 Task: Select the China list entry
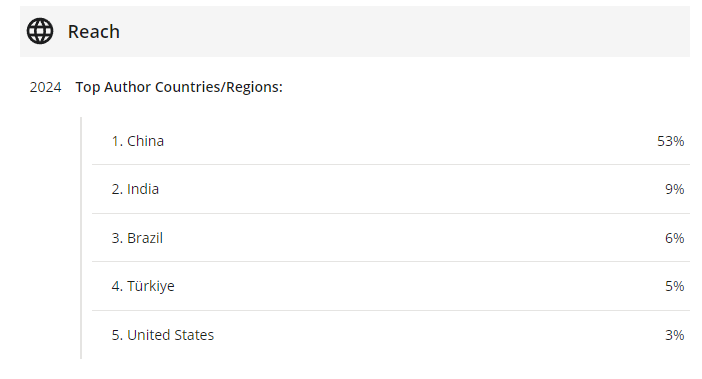pyautogui.click(x=391, y=141)
